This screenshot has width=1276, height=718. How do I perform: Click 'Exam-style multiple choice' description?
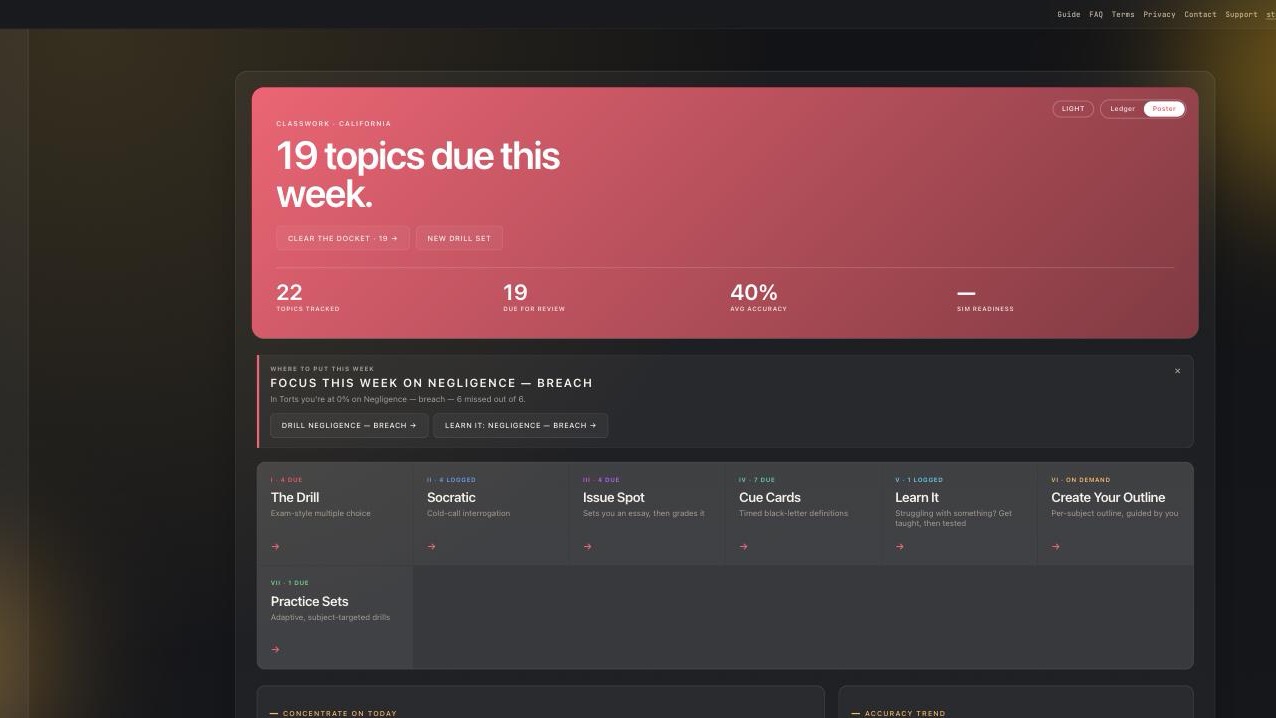click(x=321, y=514)
